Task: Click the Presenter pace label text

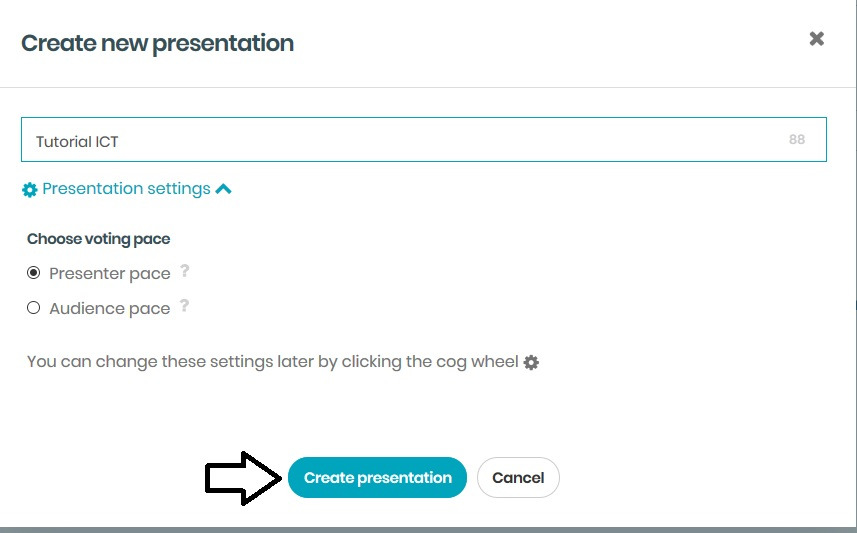Action: [x=110, y=274]
